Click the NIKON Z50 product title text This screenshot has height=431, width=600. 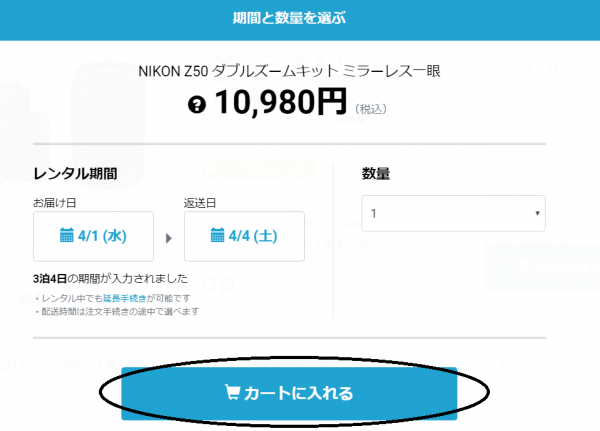[289, 71]
